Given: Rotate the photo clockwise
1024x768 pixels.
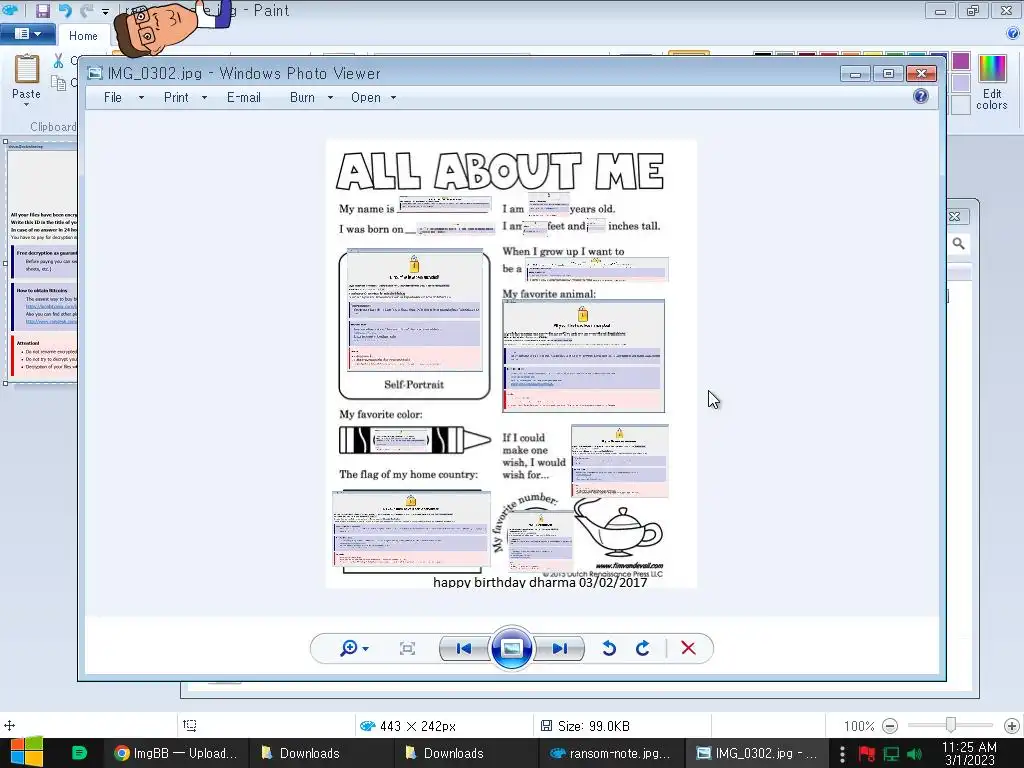Looking at the screenshot, I should click(x=643, y=648).
